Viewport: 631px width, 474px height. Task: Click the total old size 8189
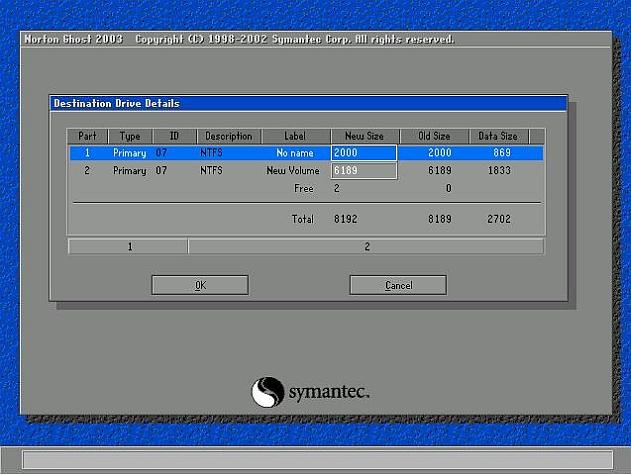coord(439,219)
